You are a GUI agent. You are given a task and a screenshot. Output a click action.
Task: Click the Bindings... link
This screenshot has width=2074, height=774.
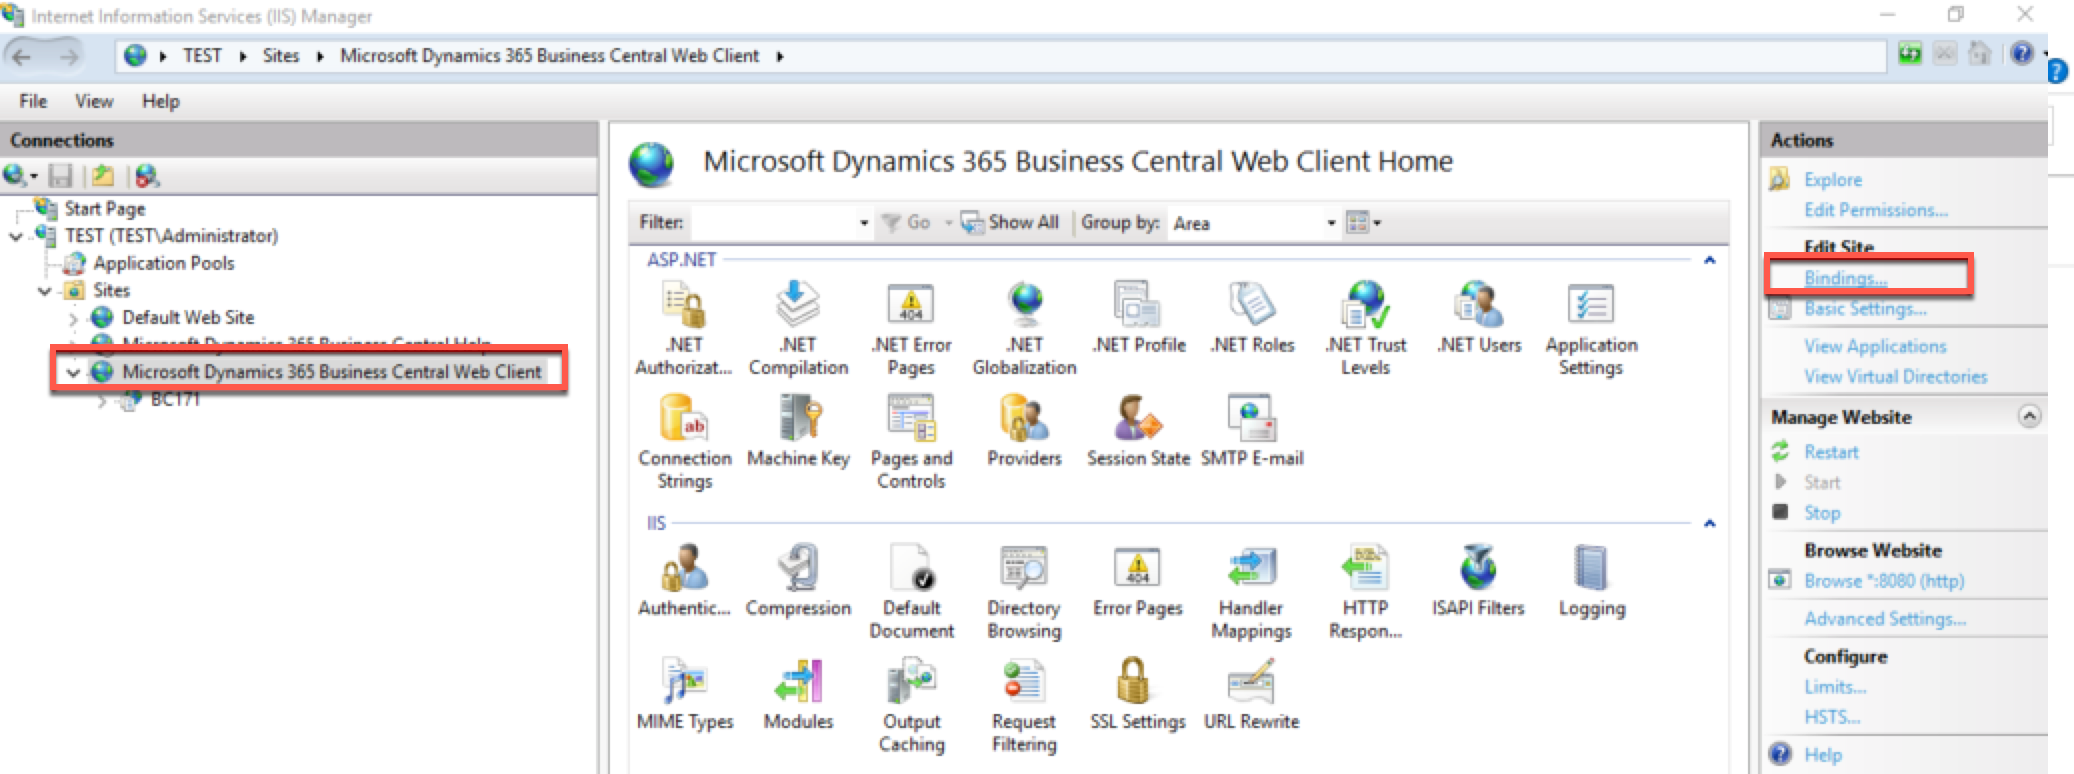tap(1845, 278)
